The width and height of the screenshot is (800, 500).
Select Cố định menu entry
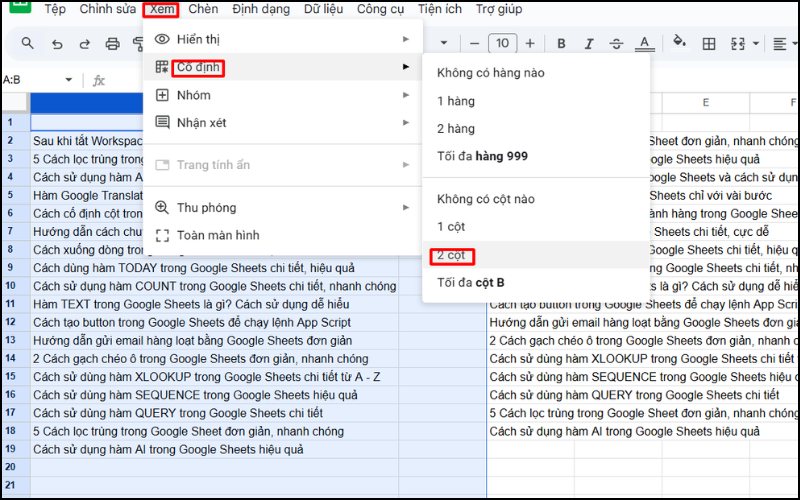point(283,67)
